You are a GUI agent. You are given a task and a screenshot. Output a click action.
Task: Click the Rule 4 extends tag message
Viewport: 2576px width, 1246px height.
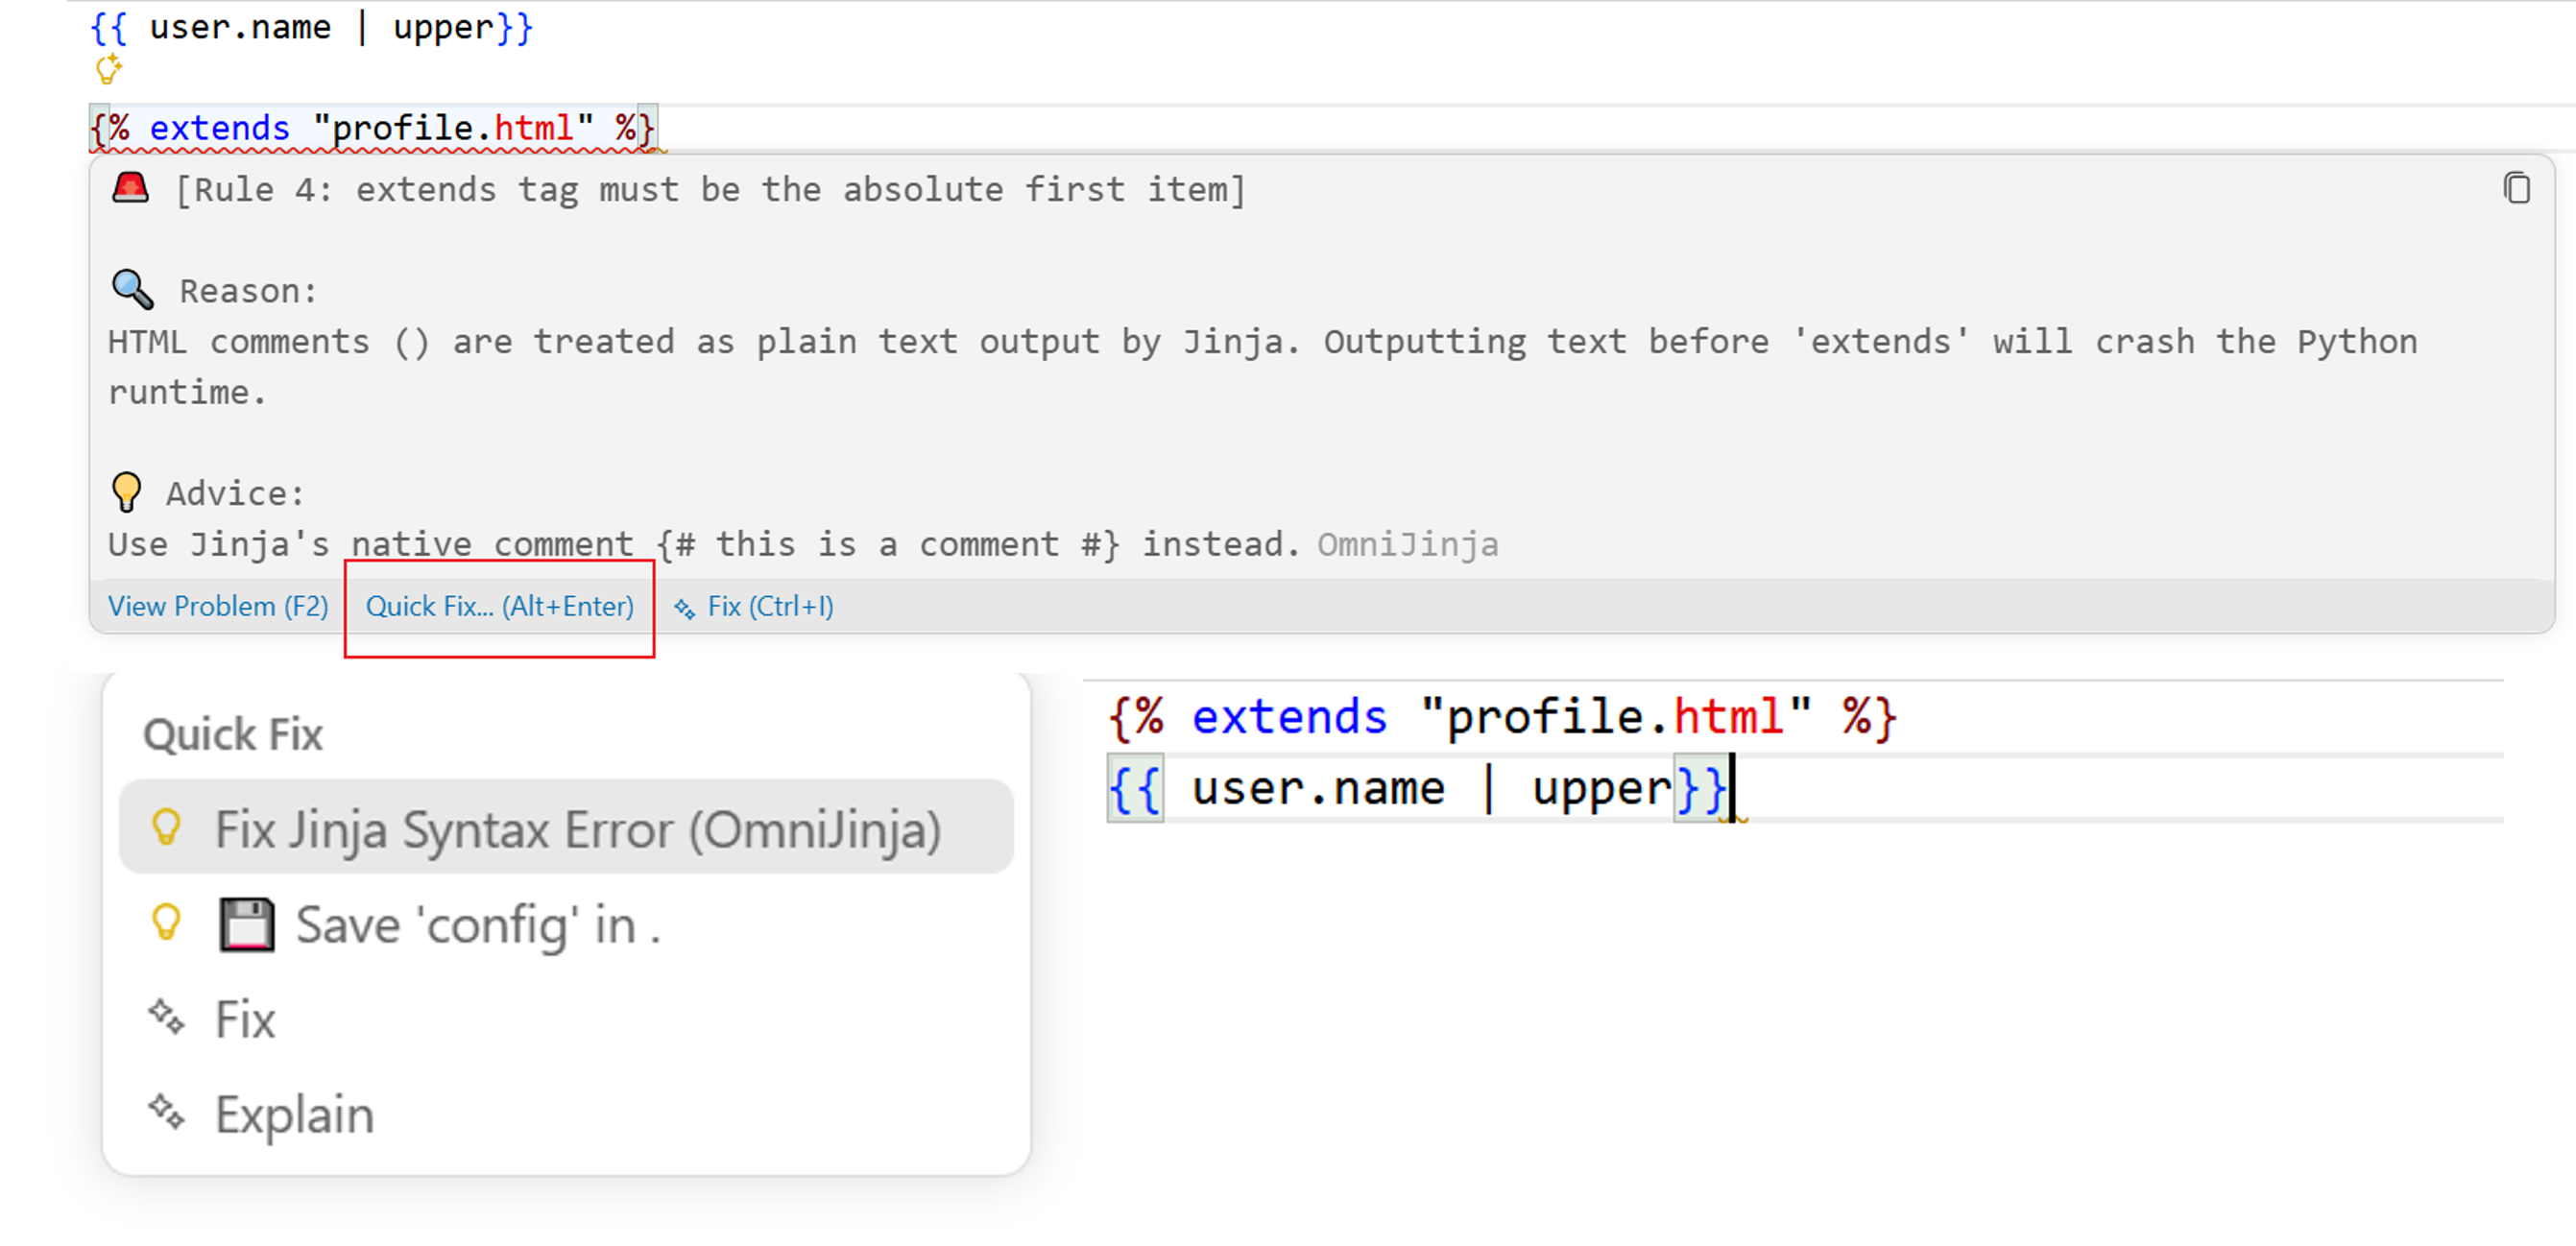pyautogui.click(x=710, y=189)
